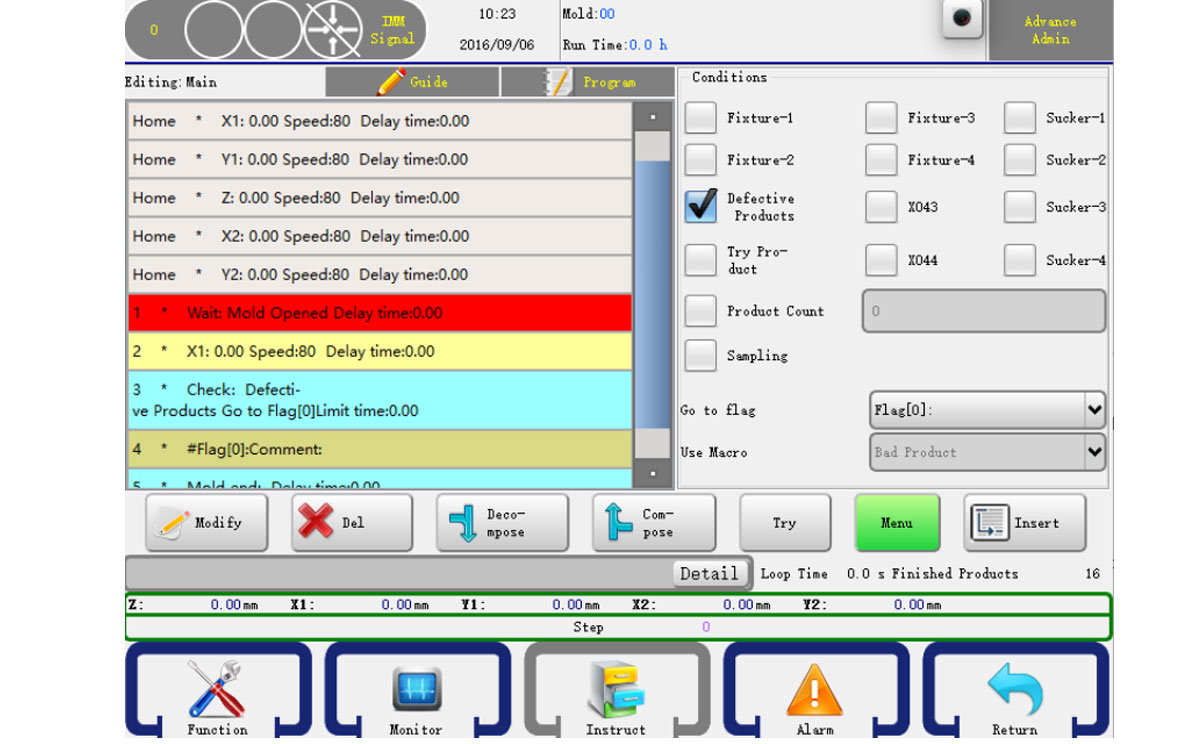Screen dimensions: 1200x744
Task: Select the red Wait: Mold Opened step
Action: (x=380, y=313)
